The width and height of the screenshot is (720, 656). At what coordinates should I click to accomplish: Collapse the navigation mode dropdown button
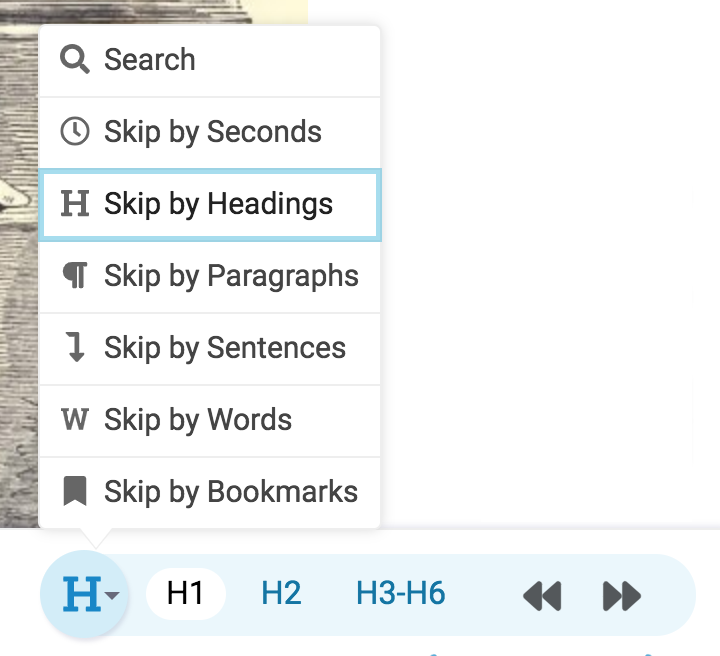coord(85,594)
